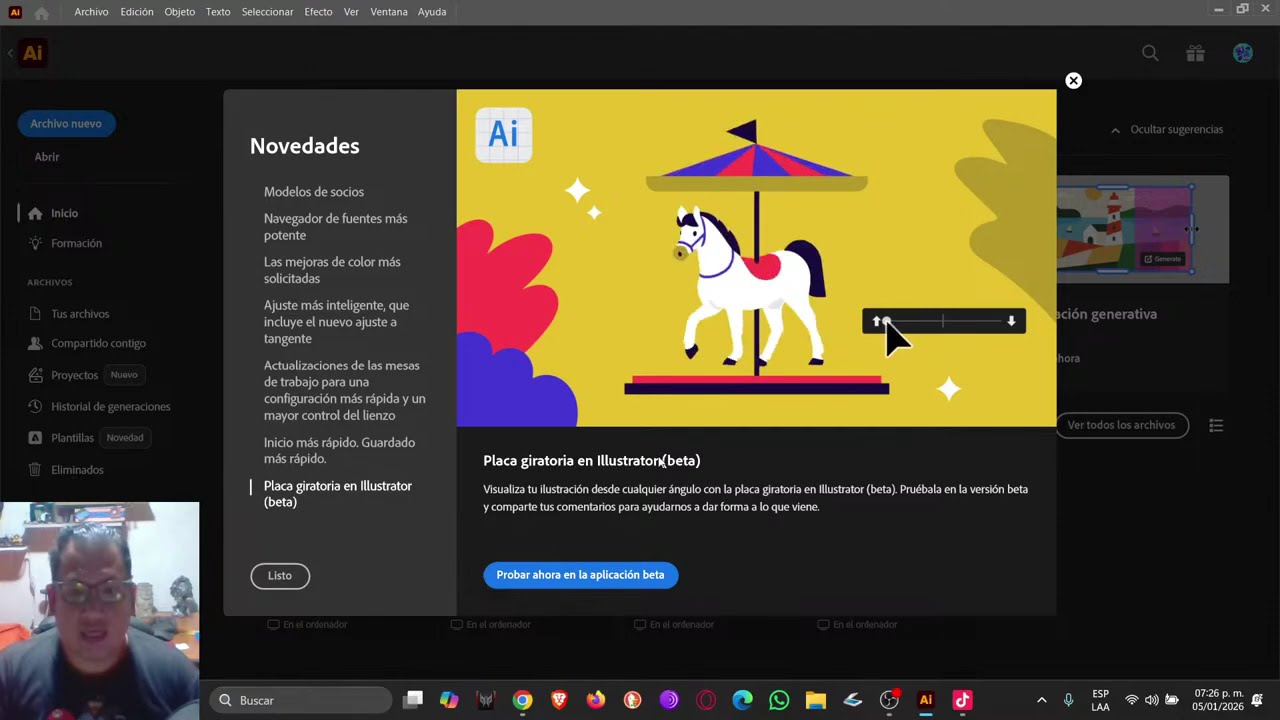The width and height of the screenshot is (1280, 720).
Task: Click the Ai badge in the illustration
Action: coord(503,134)
